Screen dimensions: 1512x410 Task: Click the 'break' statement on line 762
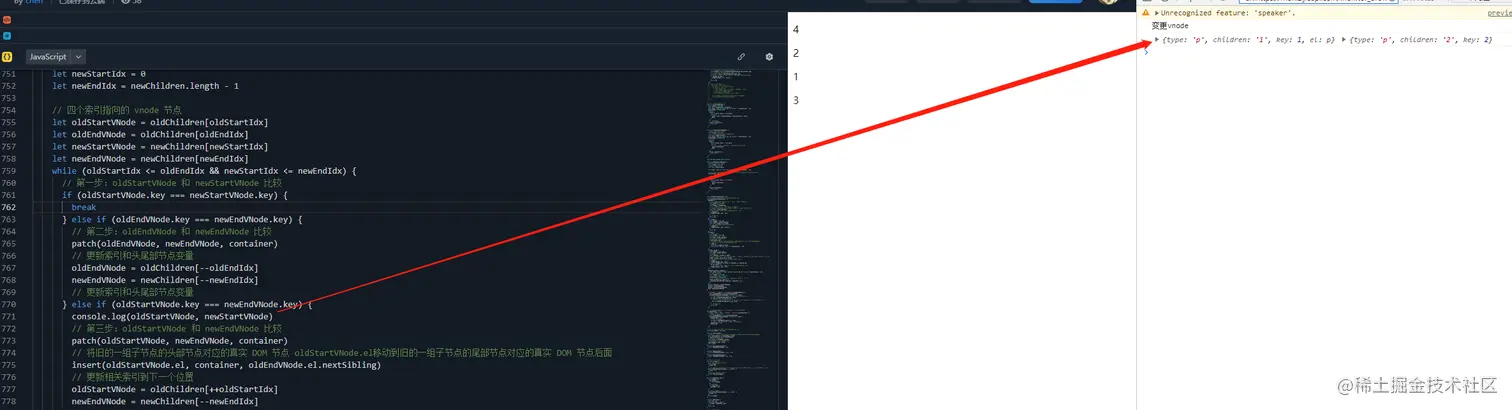[83, 207]
